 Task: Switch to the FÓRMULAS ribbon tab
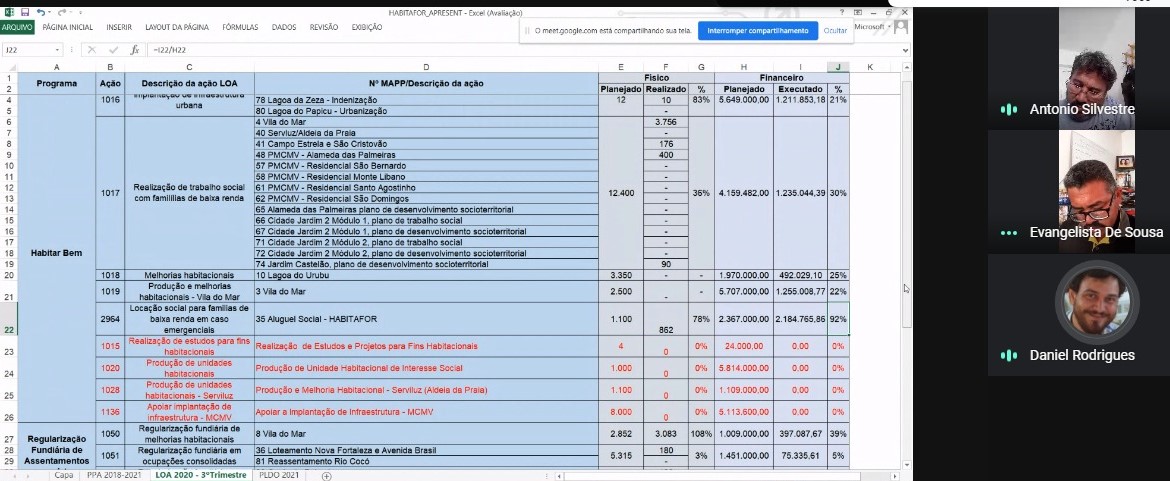click(x=240, y=28)
